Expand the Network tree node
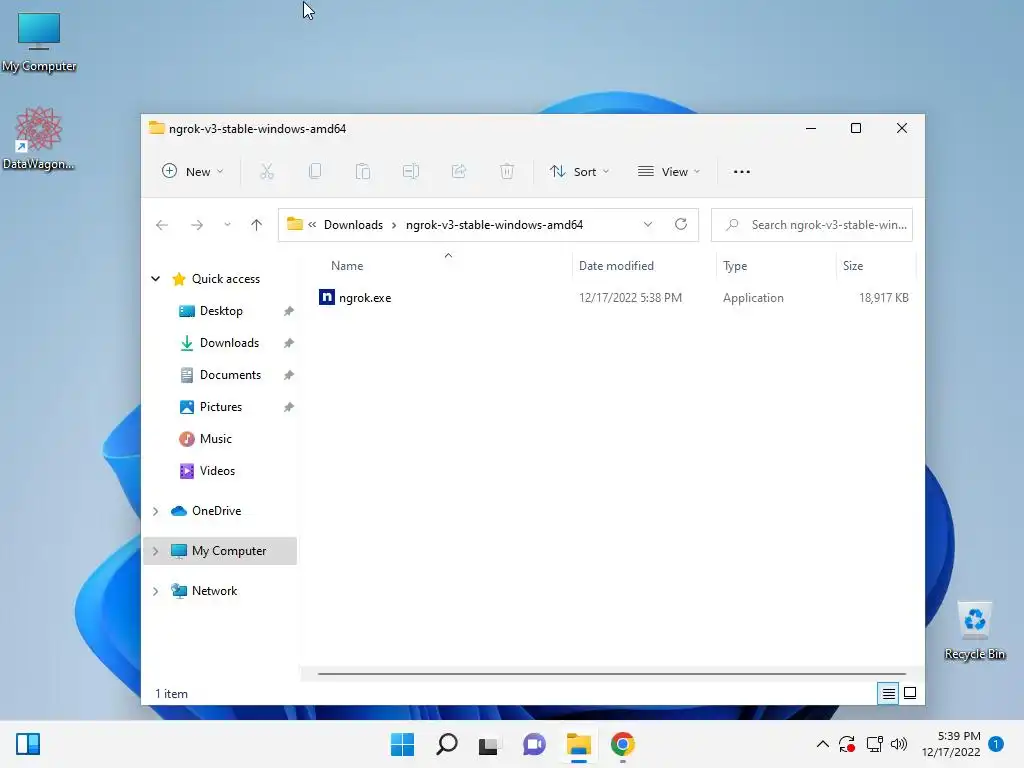 tap(155, 591)
